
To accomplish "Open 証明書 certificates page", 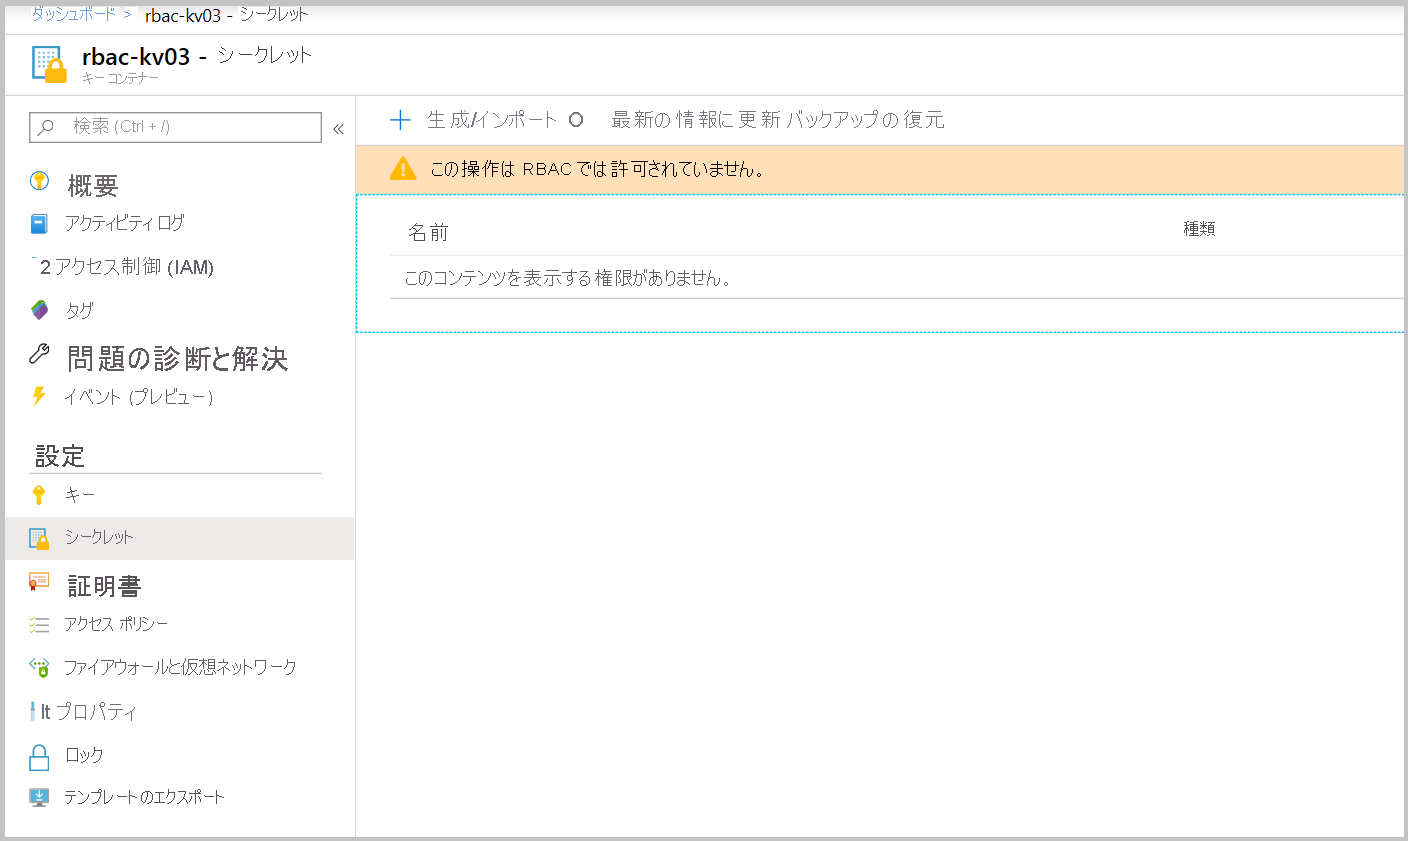I will [x=104, y=586].
